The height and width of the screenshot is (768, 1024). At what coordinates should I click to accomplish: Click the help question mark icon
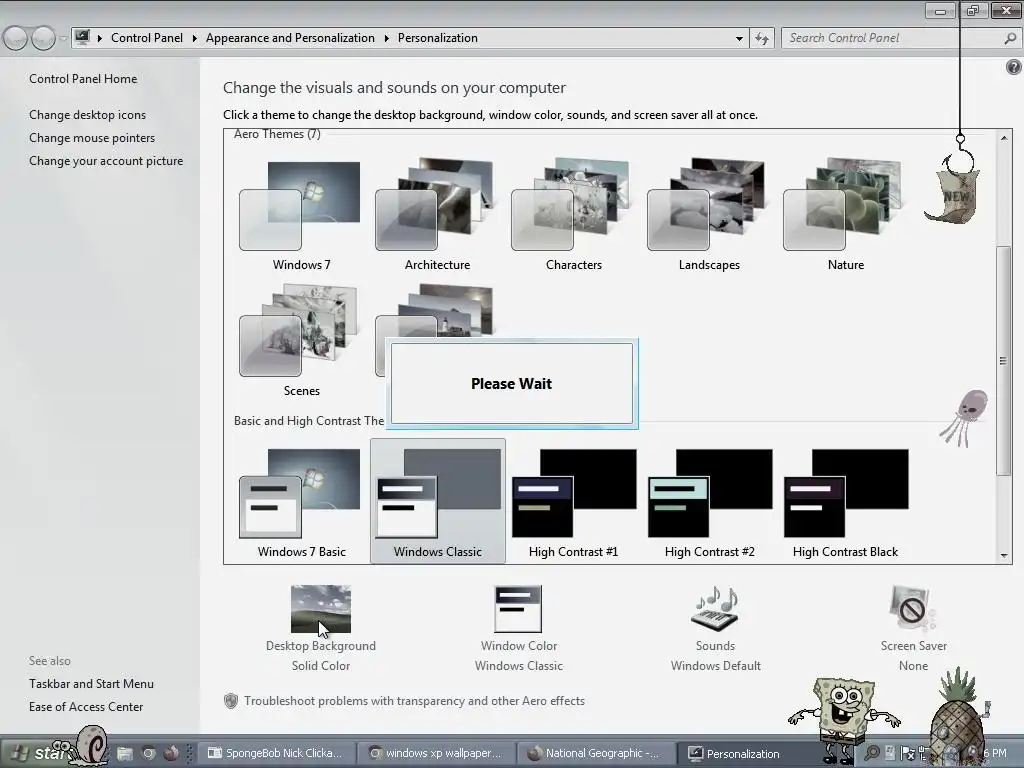(1014, 67)
